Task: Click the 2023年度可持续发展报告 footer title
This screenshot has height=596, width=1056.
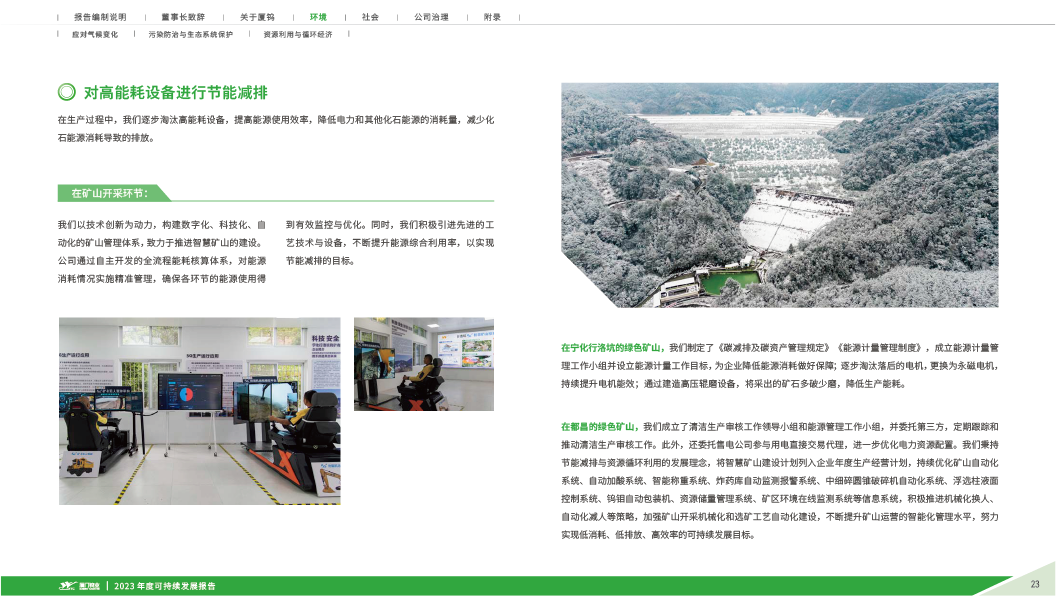Action: pyautogui.click(x=165, y=585)
